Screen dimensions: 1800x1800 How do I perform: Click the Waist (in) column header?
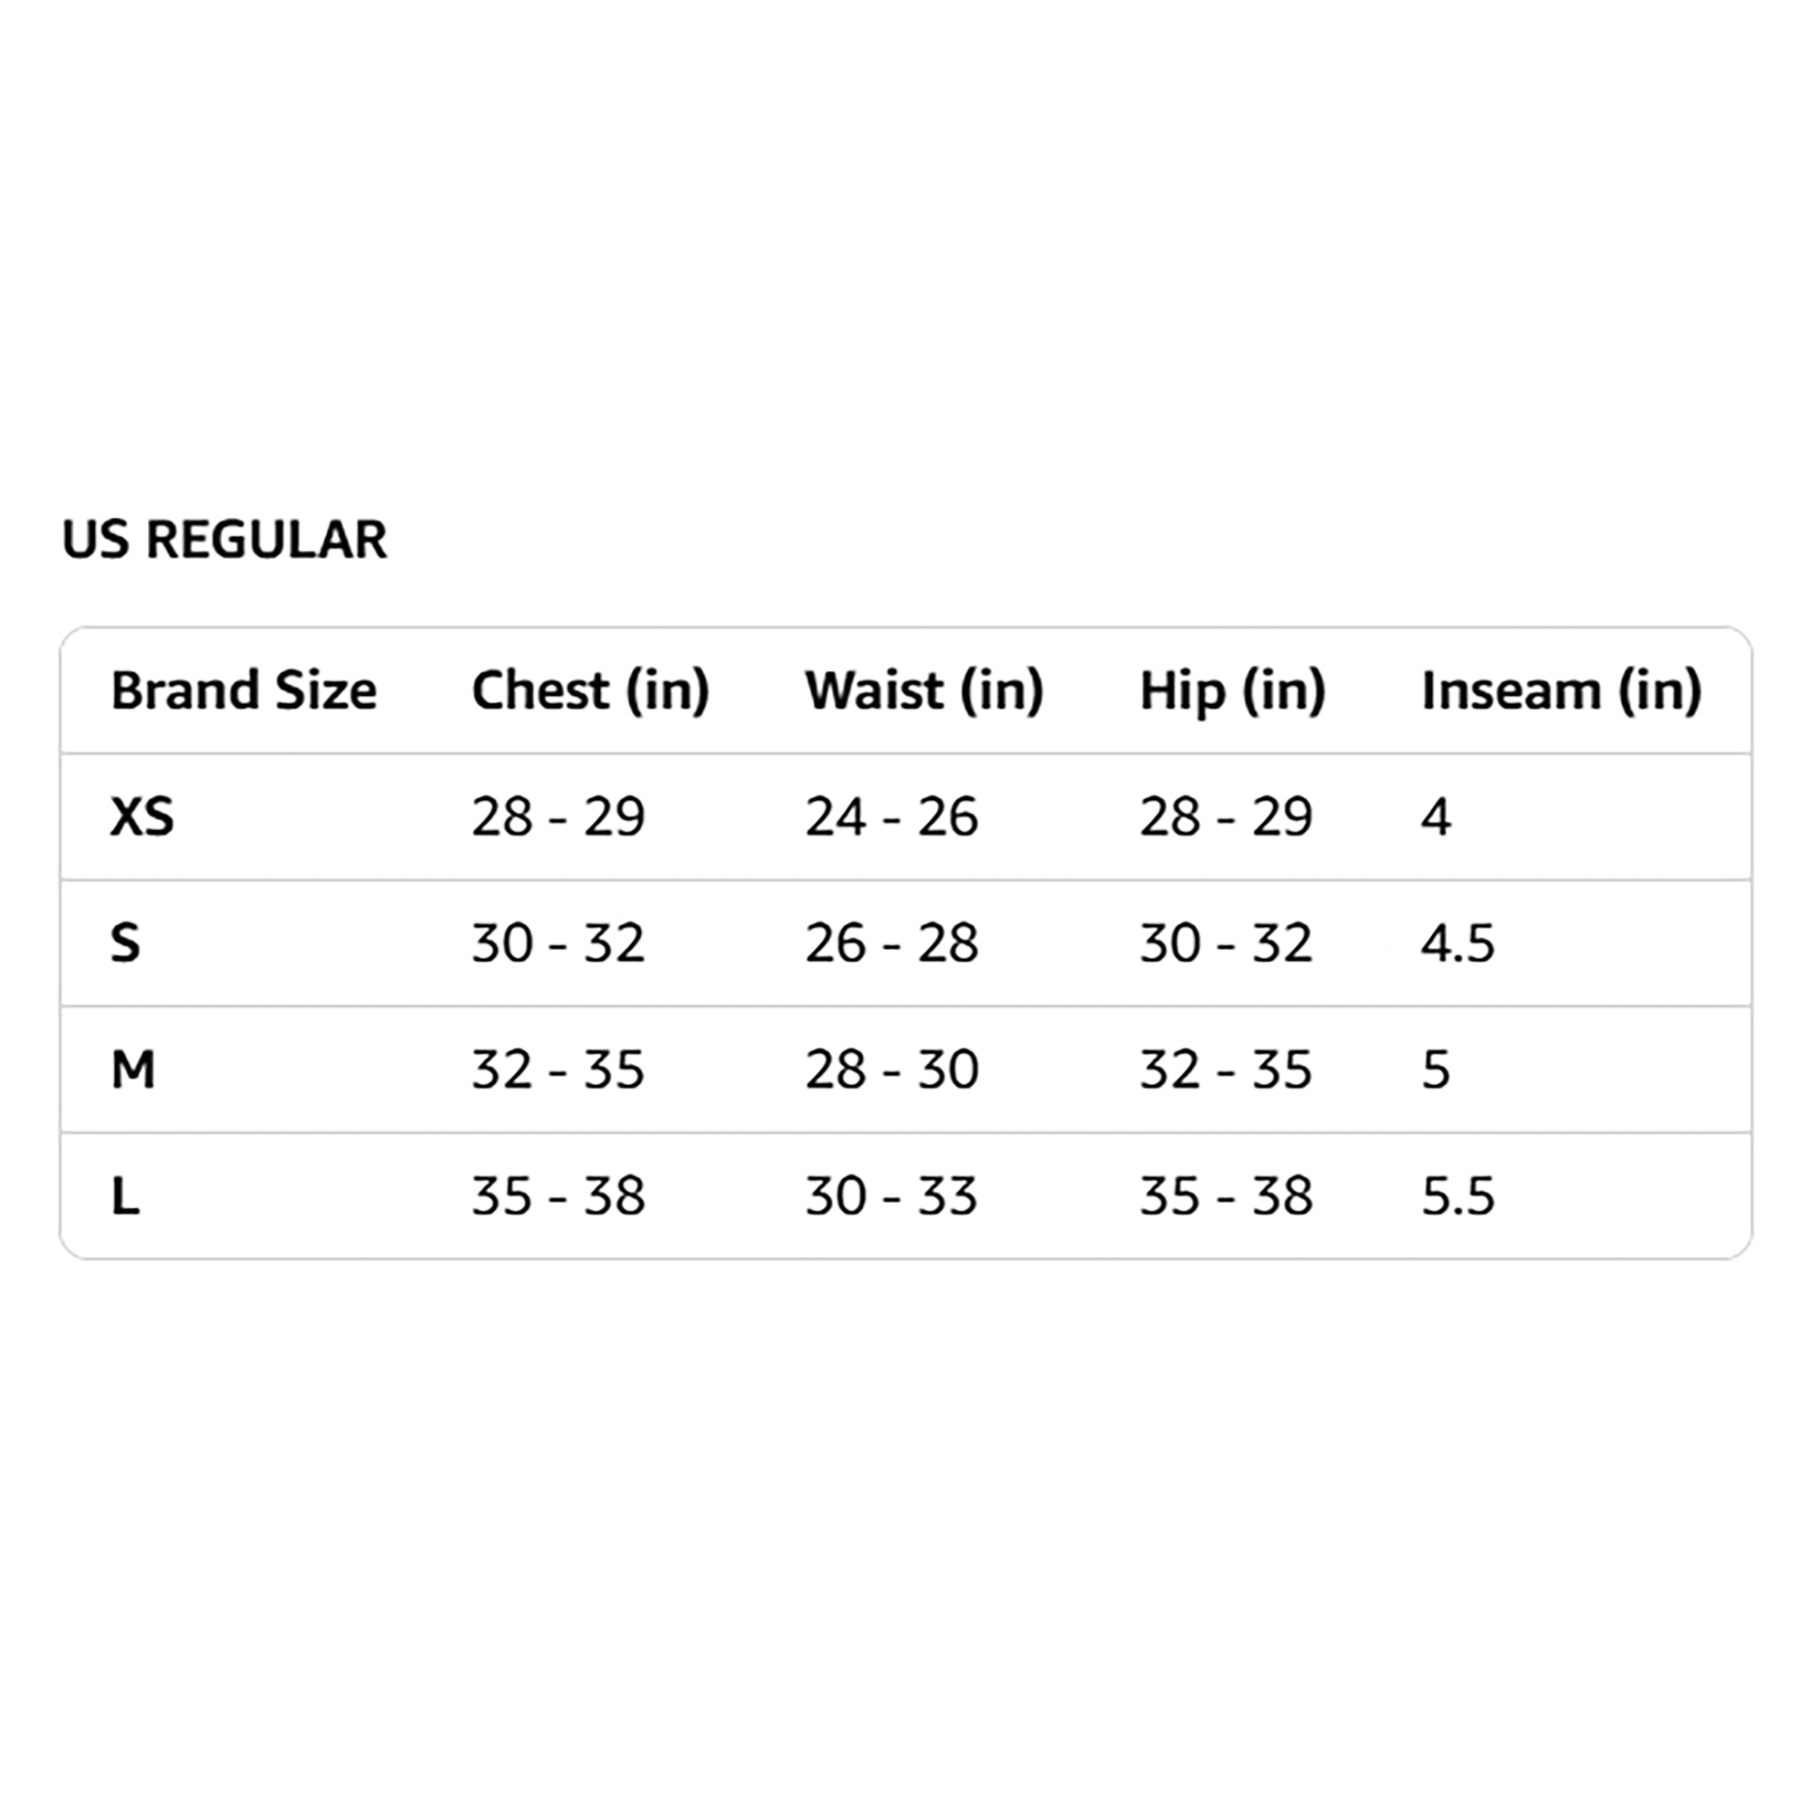[x=924, y=692]
